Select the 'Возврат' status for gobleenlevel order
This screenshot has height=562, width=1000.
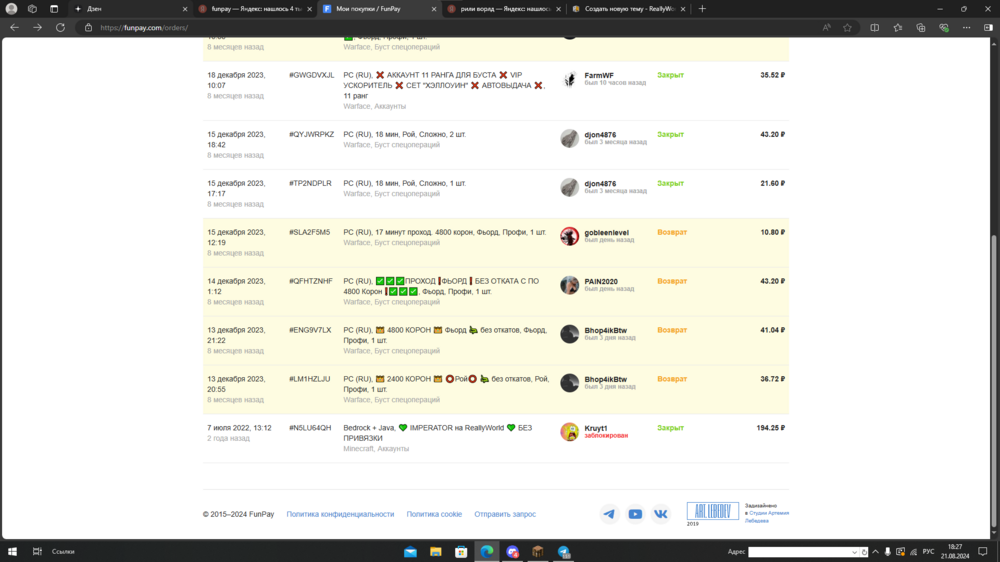pos(672,232)
